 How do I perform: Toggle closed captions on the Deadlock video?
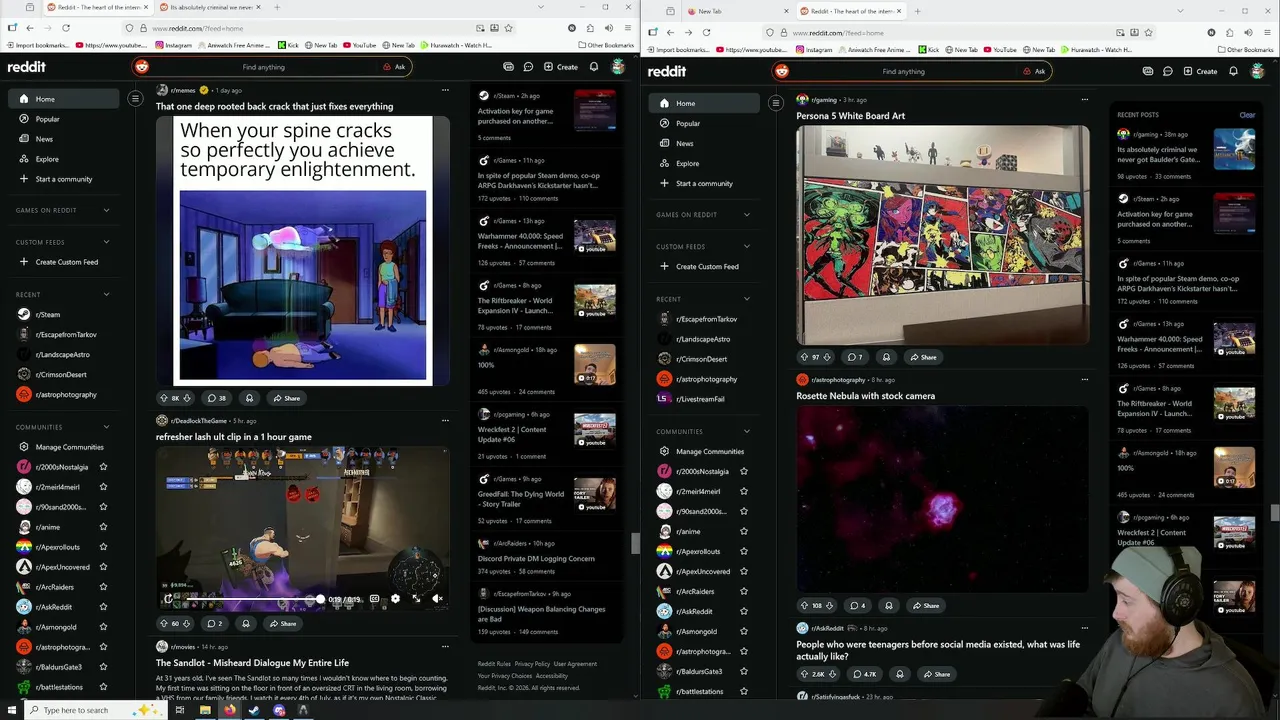click(374, 599)
